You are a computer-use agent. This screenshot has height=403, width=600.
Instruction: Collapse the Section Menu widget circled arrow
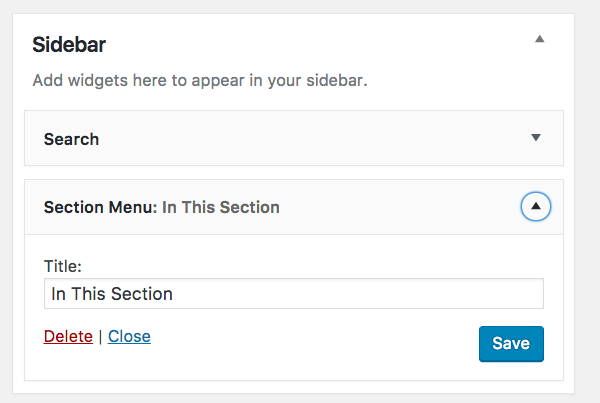535,207
